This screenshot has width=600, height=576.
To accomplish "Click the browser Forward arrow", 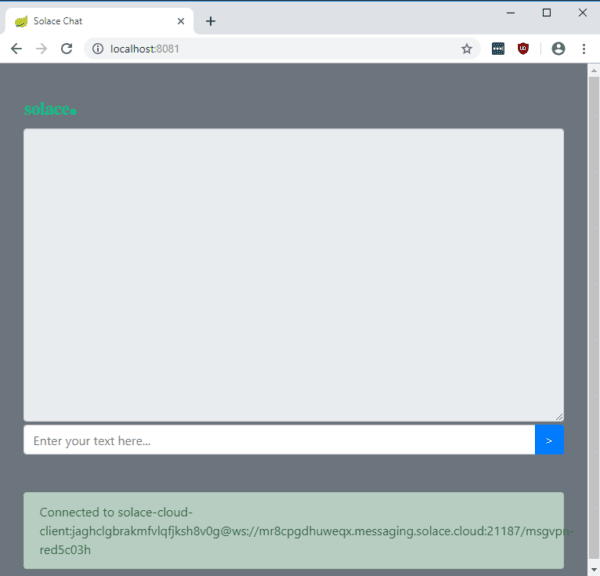I will click(41, 48).
